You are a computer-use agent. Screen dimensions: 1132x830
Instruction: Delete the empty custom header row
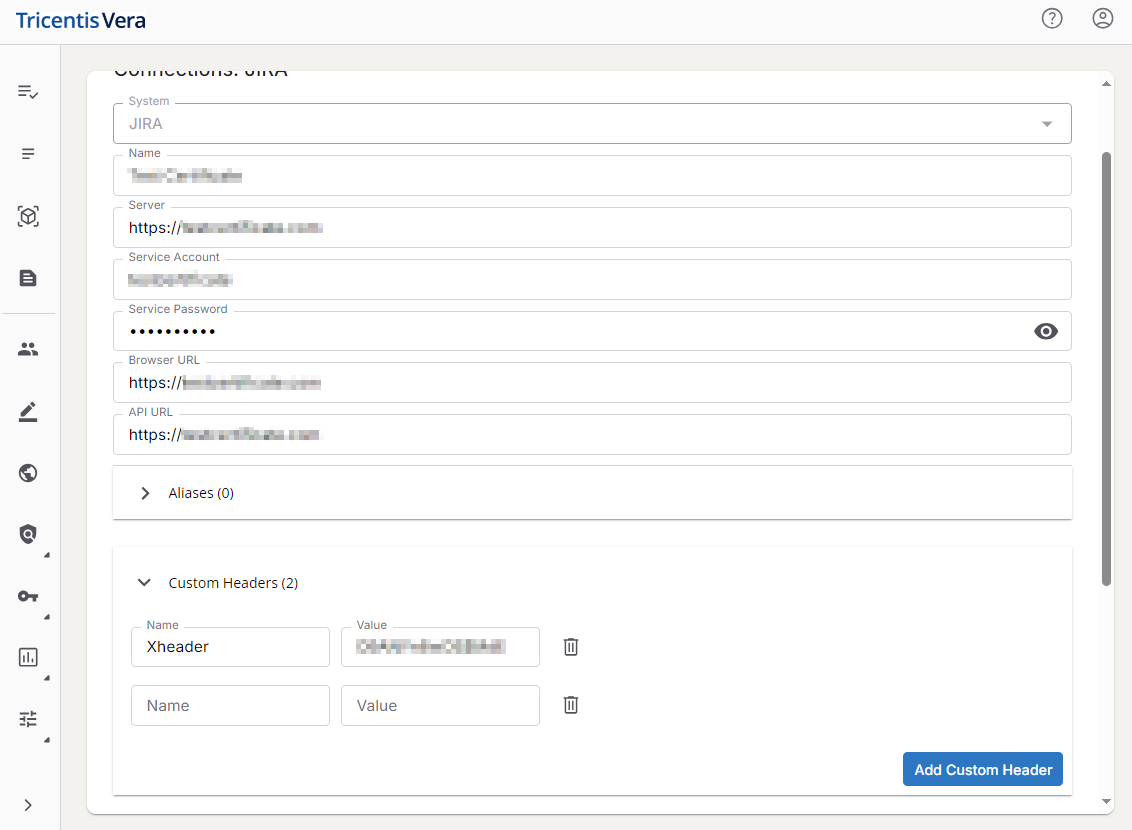(570, 705)
